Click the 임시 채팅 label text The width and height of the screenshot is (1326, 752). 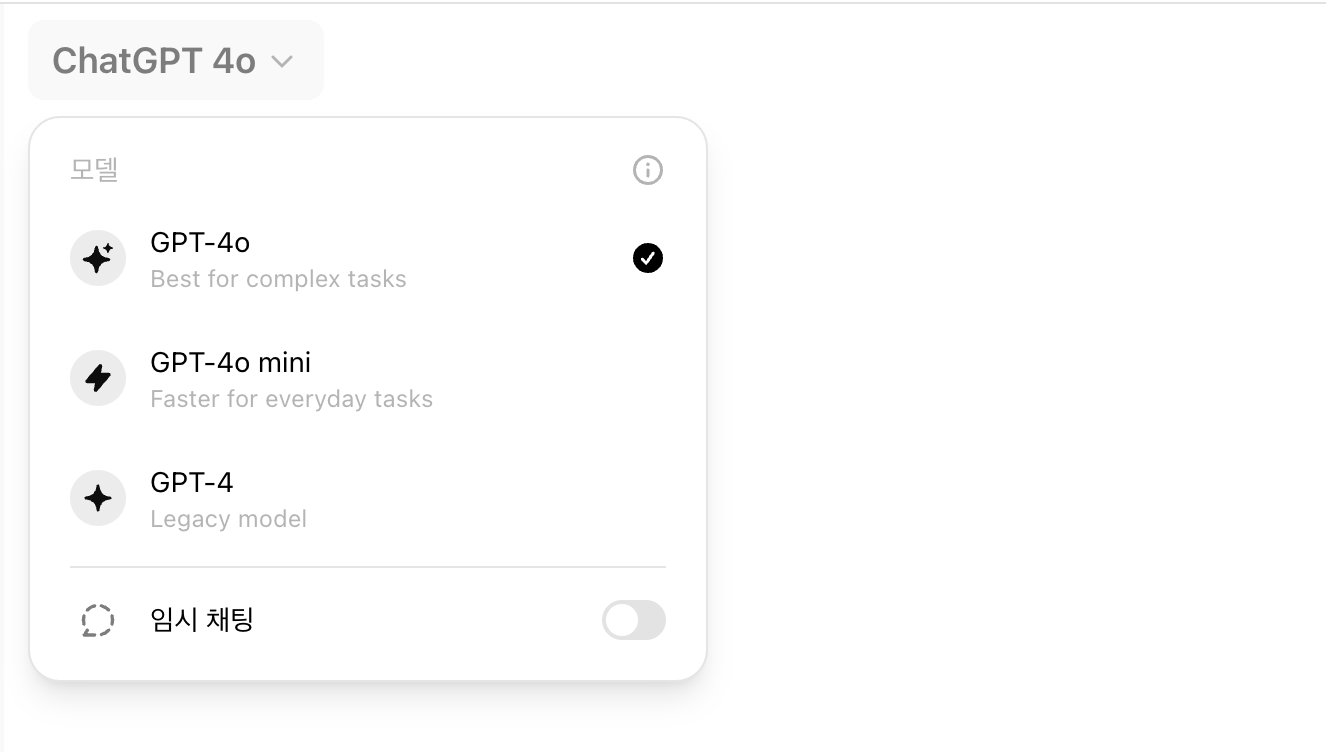click(202, 620)
